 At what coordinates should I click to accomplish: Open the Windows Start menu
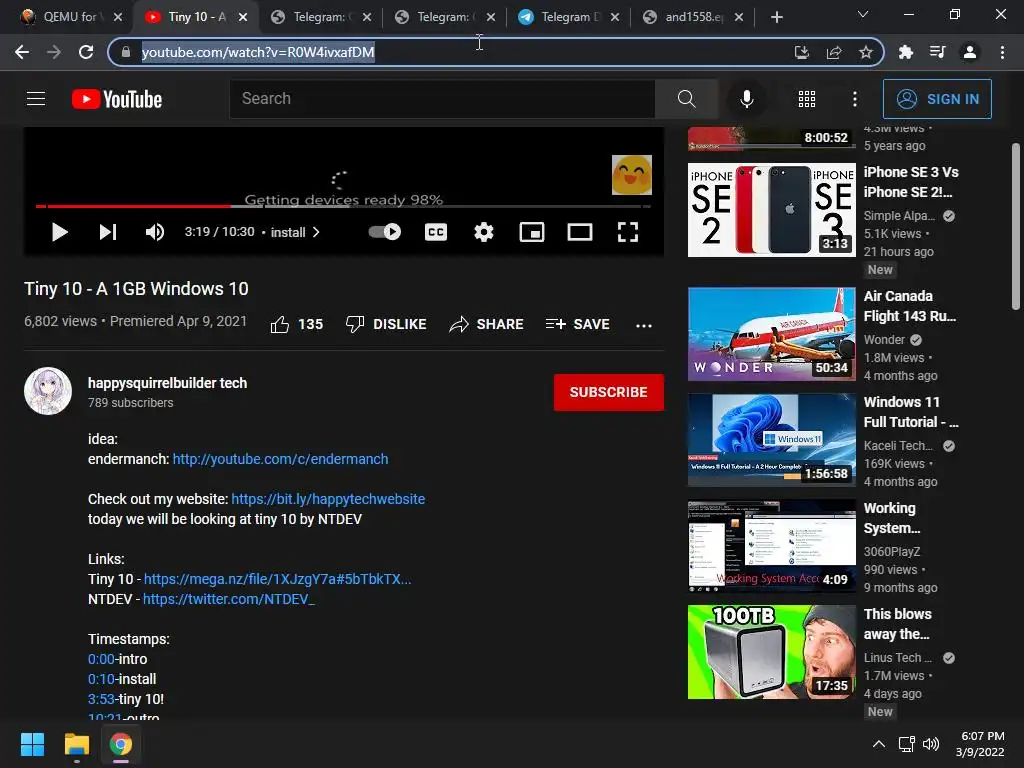pyautogui.click(x=32, y=744)
